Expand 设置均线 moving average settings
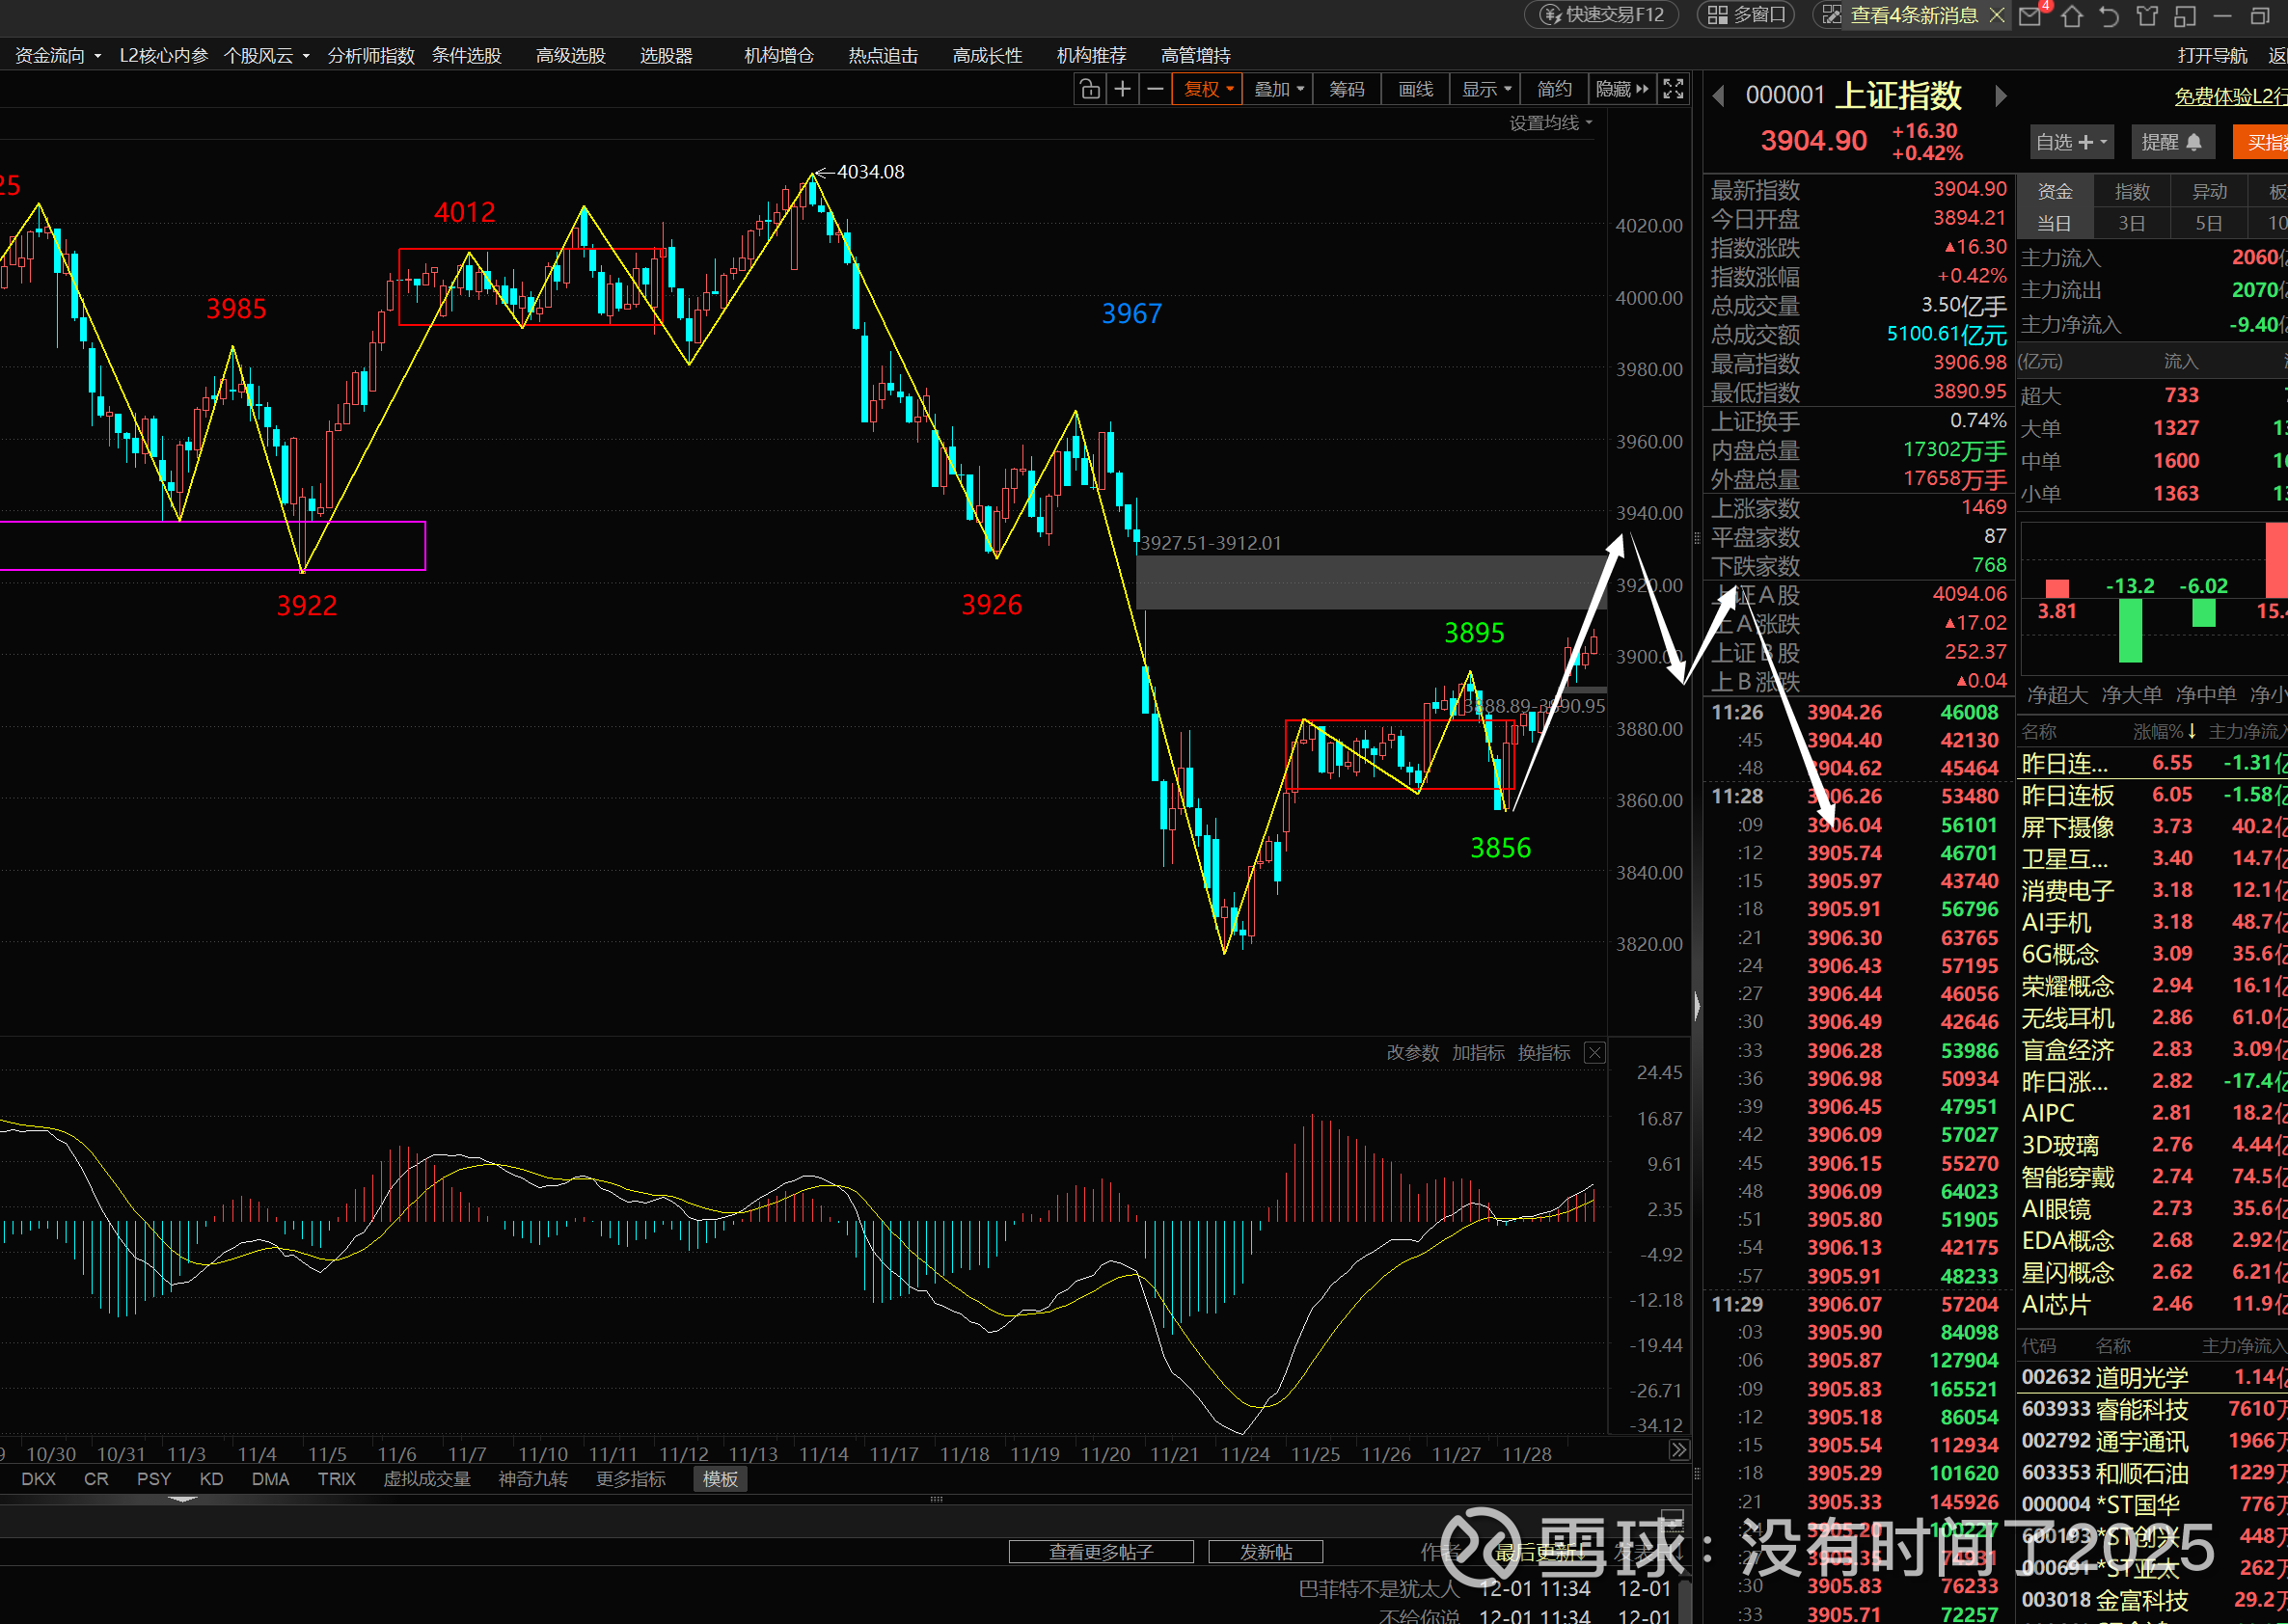Screen dimensions: 2288x1624 (x=1550, y=122)
